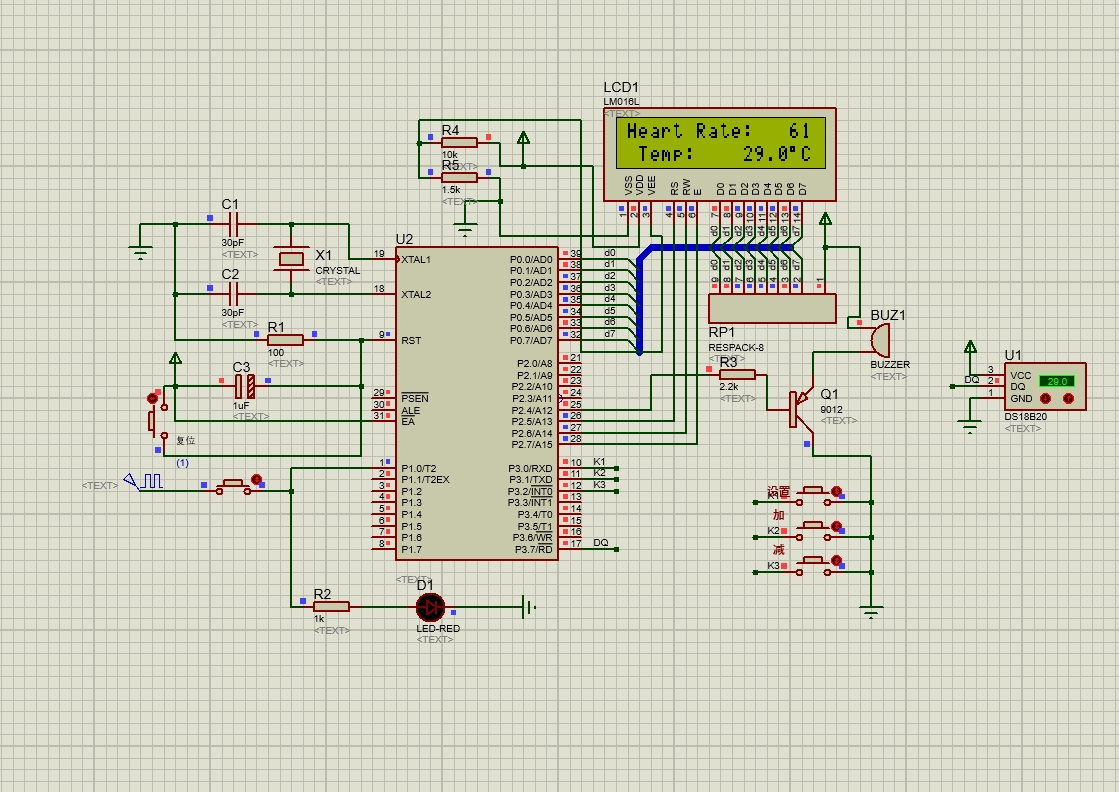Viewport: 1119px width, 792px height.
Task: Select the U2 microcontroller body
Action: pyautogui.click(x=477, y=404)
